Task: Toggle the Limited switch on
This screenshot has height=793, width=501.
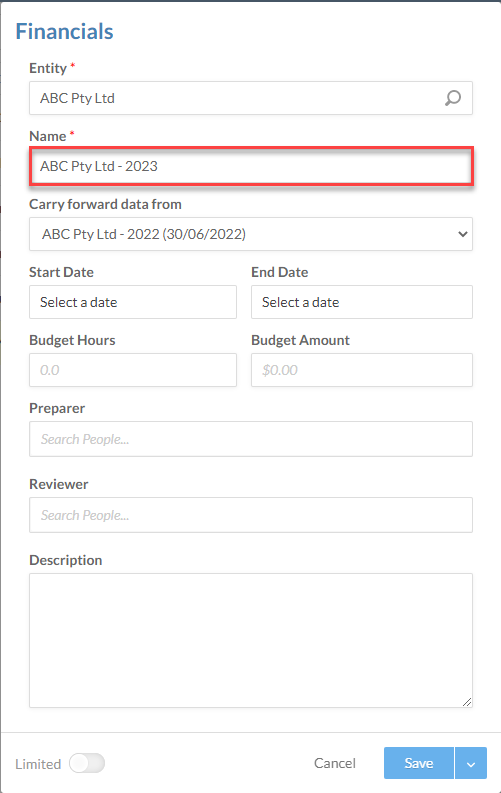Action: 87,763
